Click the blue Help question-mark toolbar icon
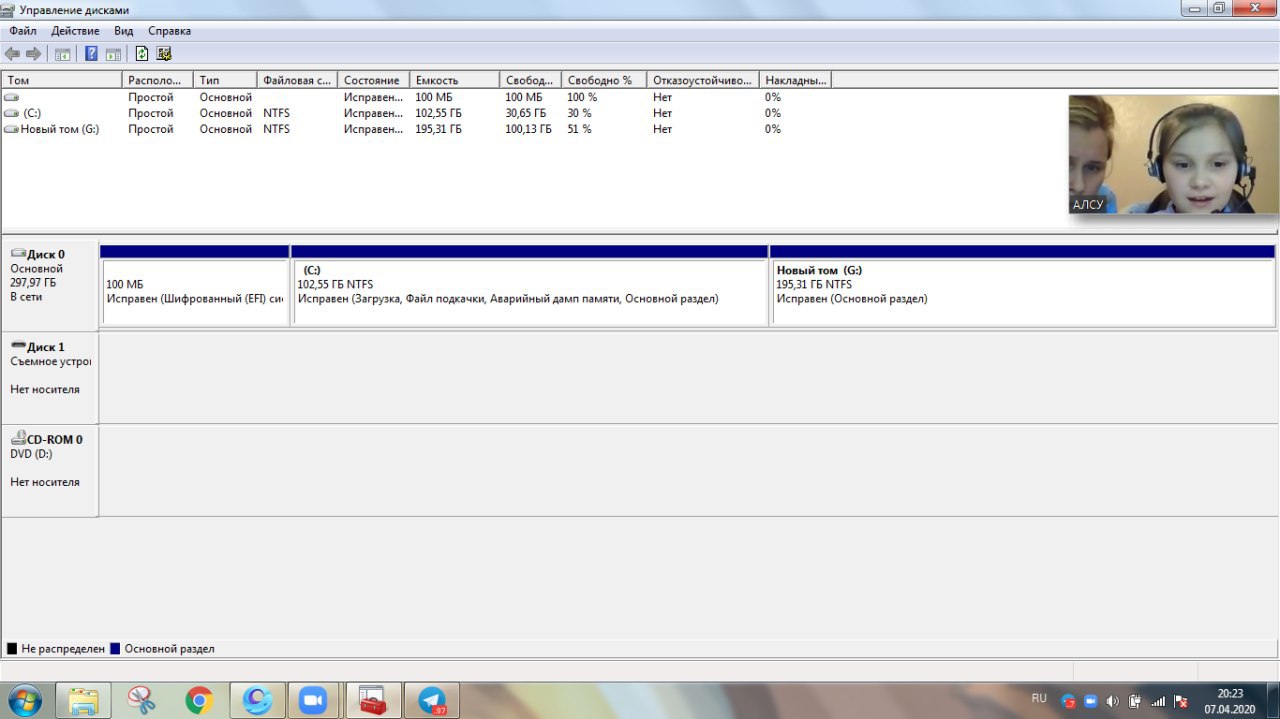This screenshot has height=719, width=1280. [91, 54]
